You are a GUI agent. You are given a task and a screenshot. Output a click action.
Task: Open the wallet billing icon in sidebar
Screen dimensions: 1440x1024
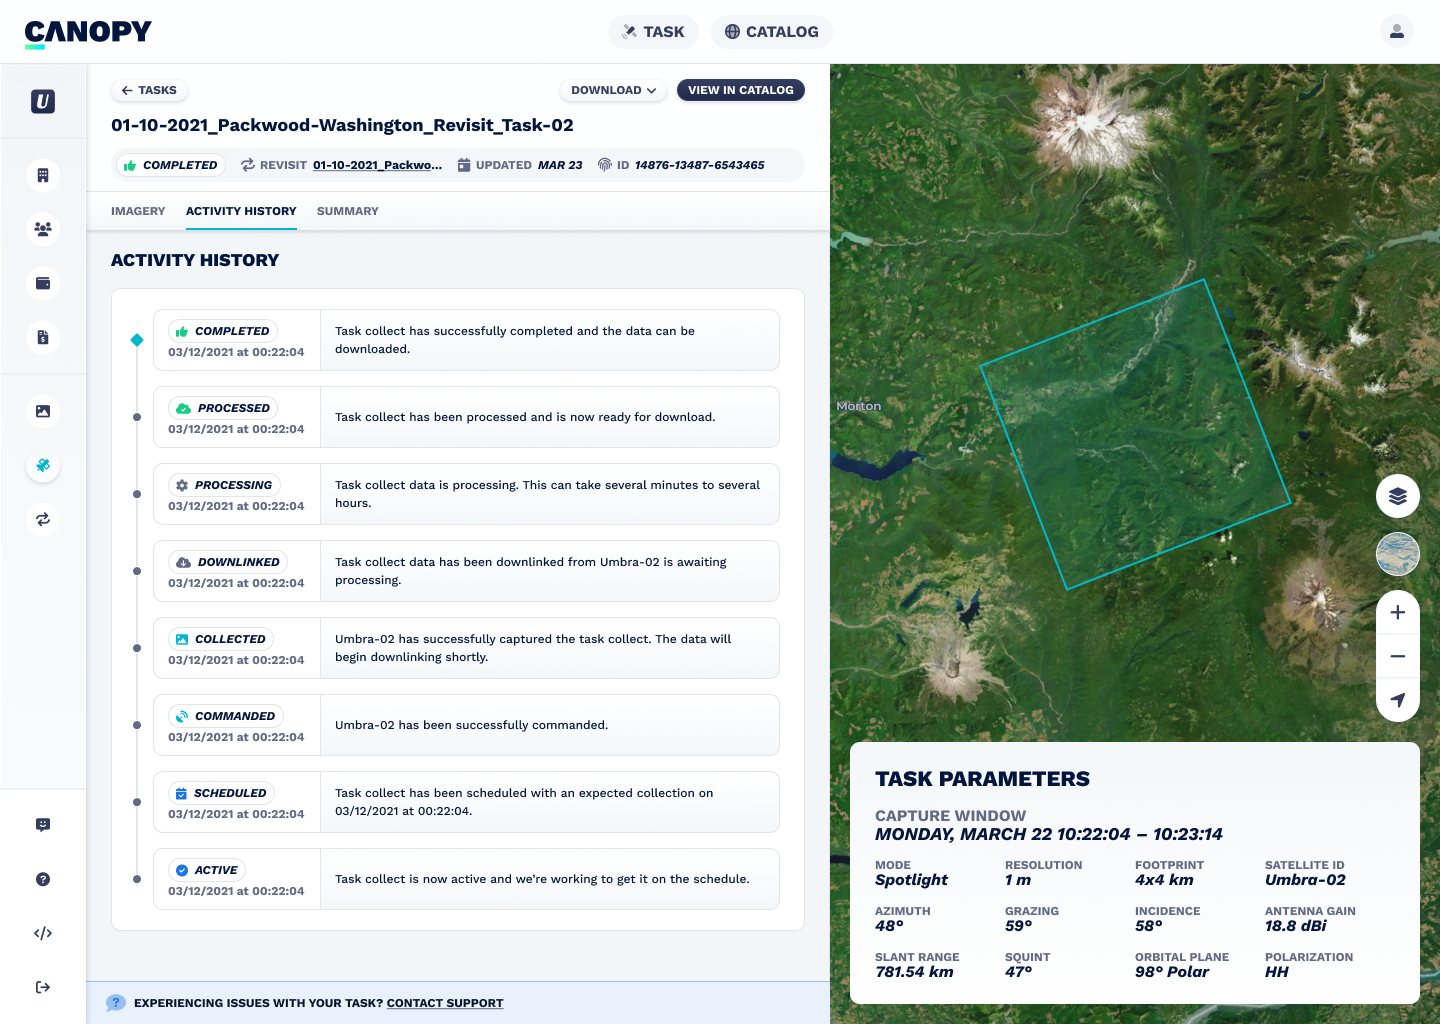pyautogui.click(x=43, y=283)
